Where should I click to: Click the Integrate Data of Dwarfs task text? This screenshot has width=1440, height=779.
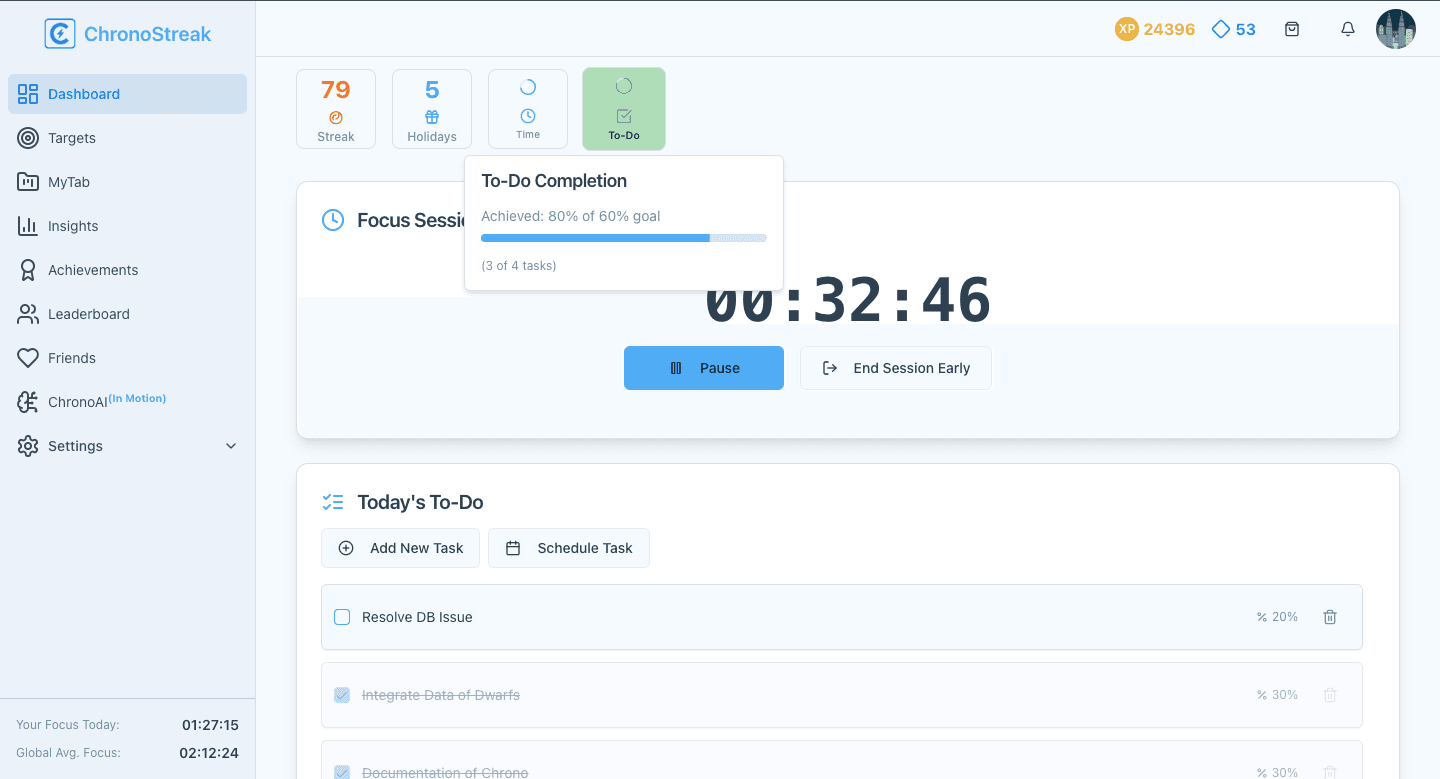point(441,695)
